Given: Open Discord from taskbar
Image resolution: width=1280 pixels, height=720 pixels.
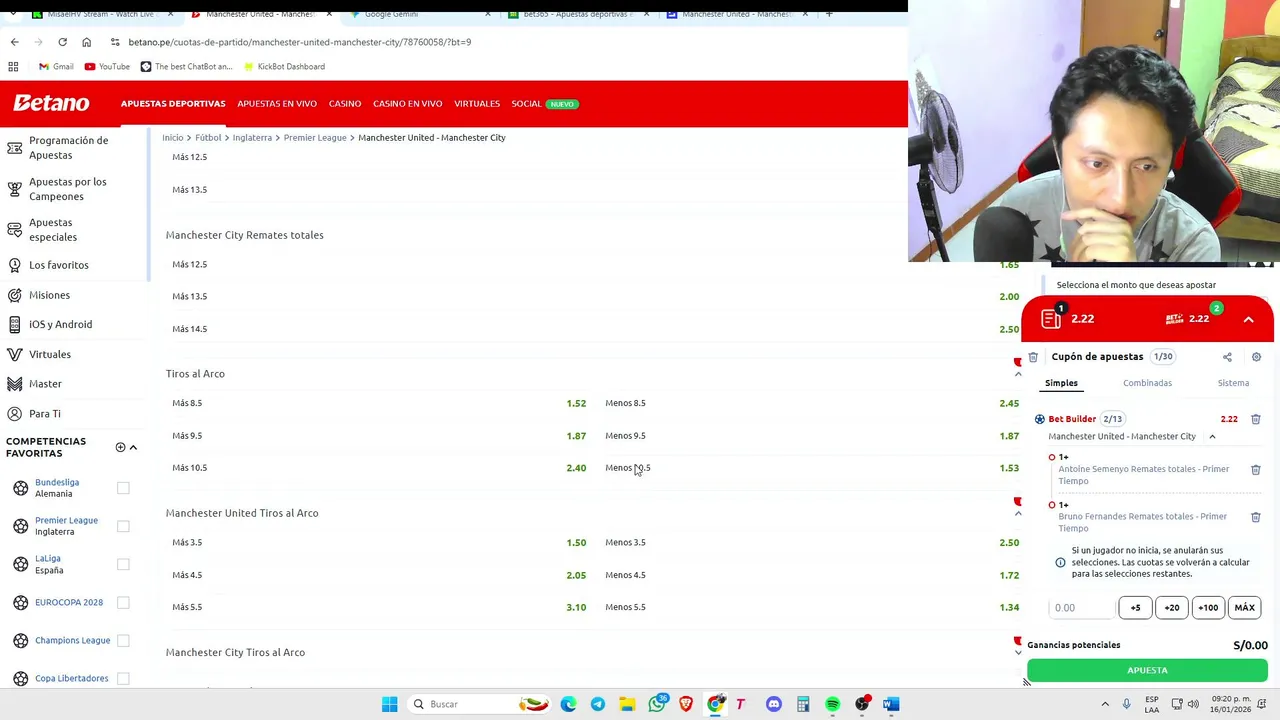Looking at the screenshot, I should [x=774, y=704].
